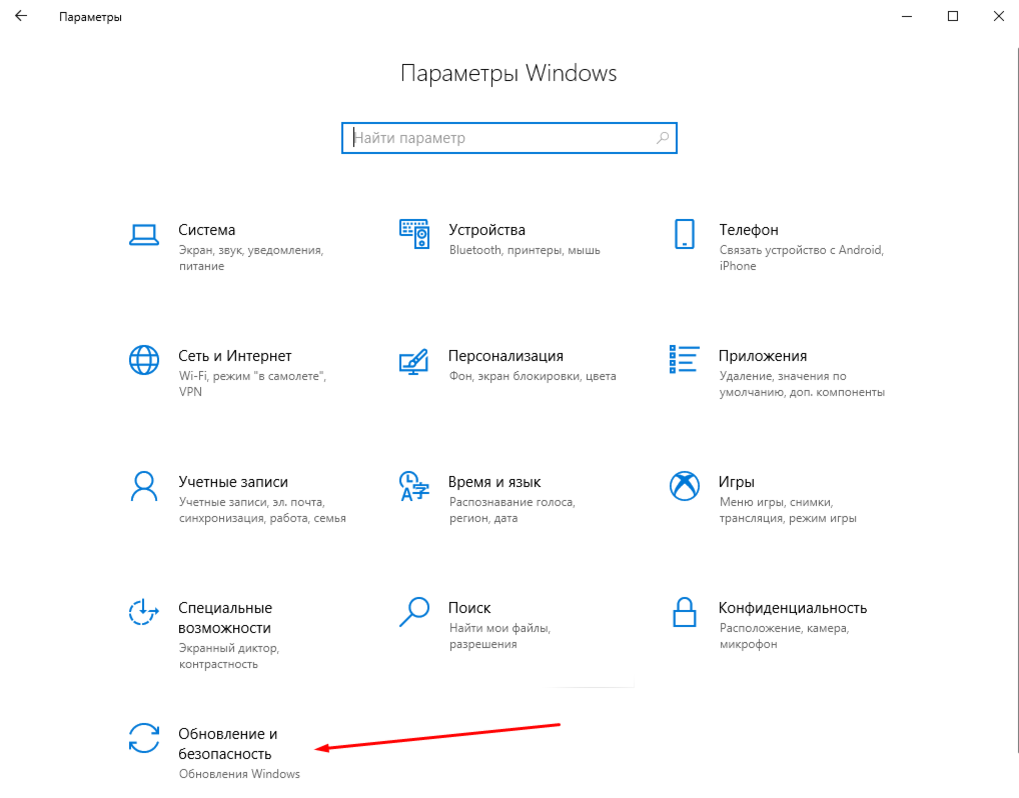The height and width of the screenshot is (798, 1019).
Task: Click the Связать устройство с Android text
Action: click(801, 258)
